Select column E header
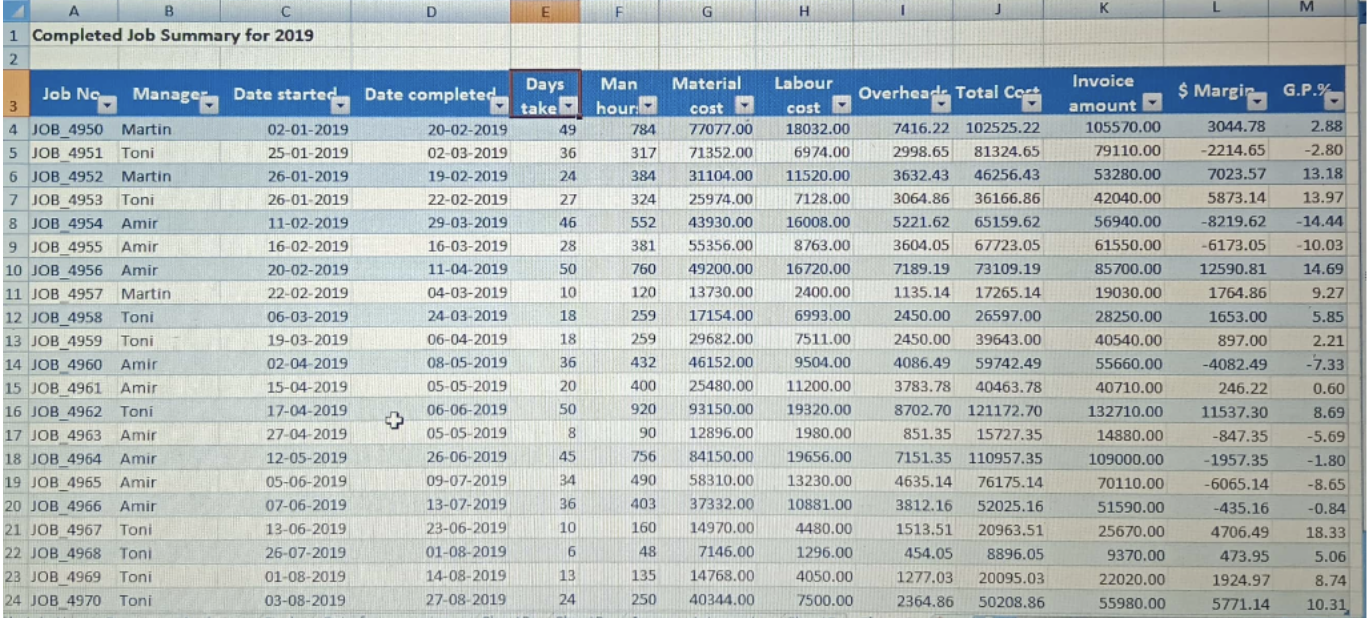Screen dimensions: 1368x618 545,12
